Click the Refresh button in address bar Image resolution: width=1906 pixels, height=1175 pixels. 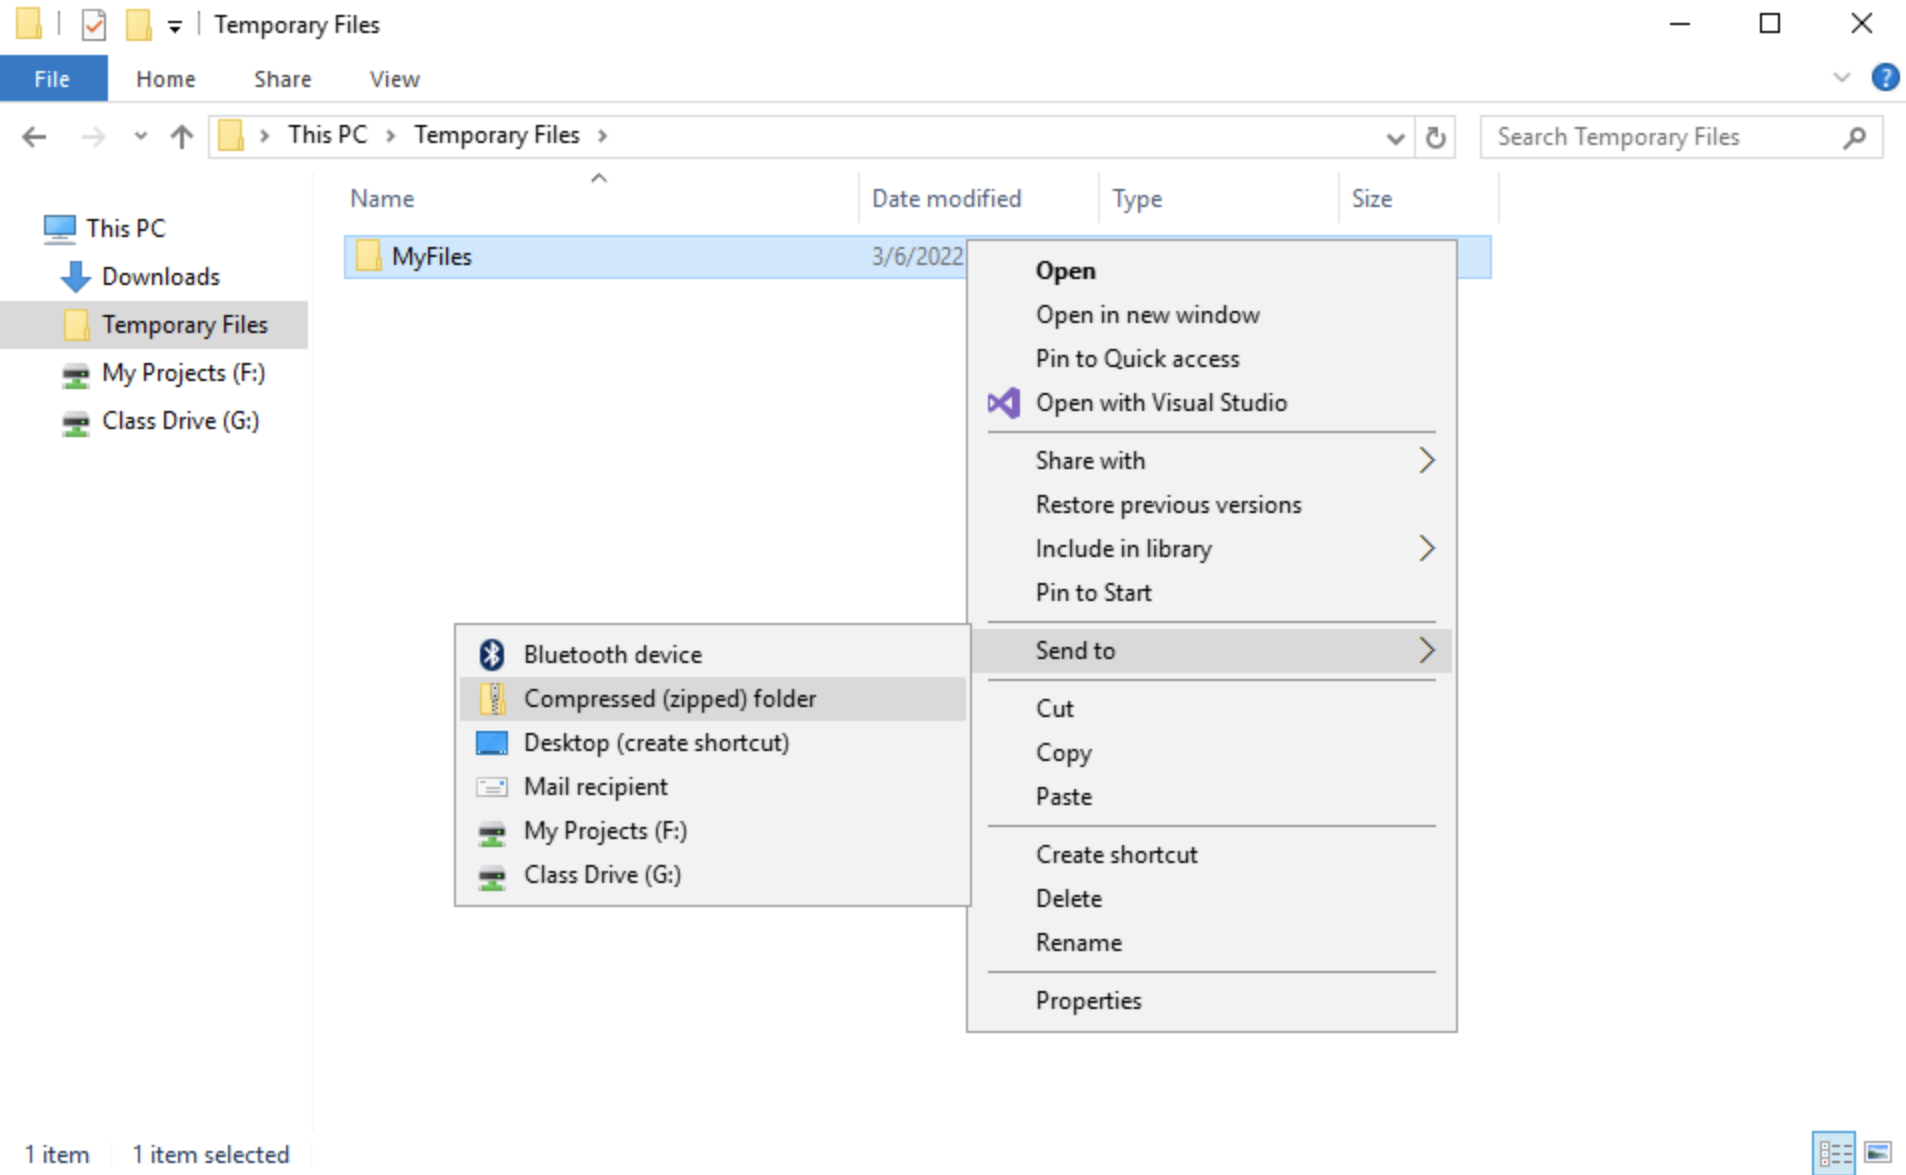(1435, 137)
